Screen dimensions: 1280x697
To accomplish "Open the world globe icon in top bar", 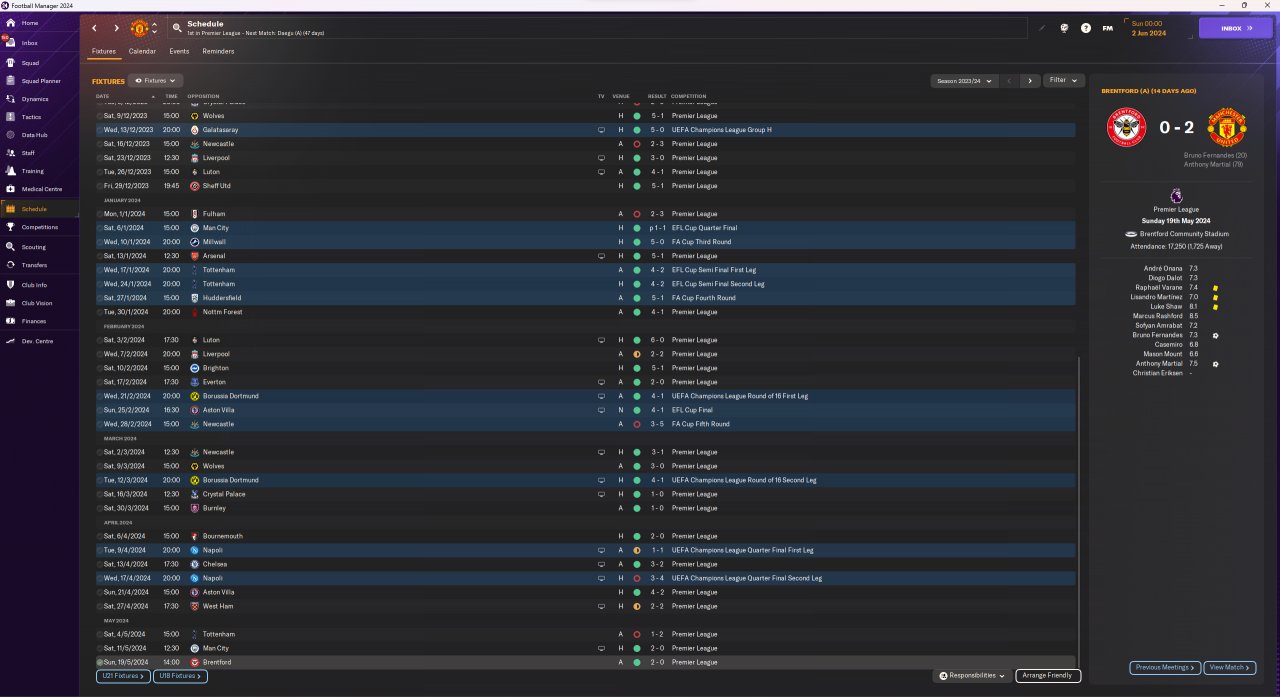I will coord(1064,28).
